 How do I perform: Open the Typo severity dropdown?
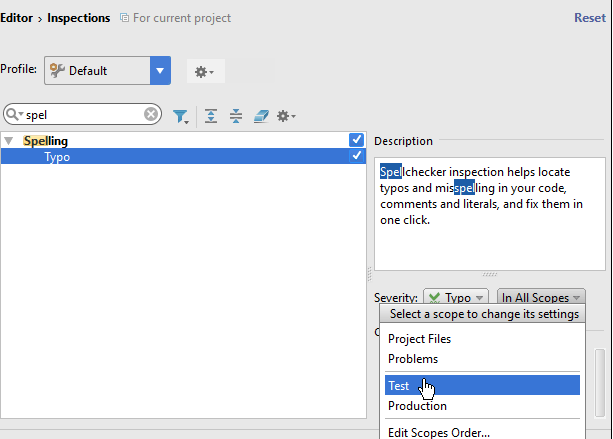(x=455, y=298)
